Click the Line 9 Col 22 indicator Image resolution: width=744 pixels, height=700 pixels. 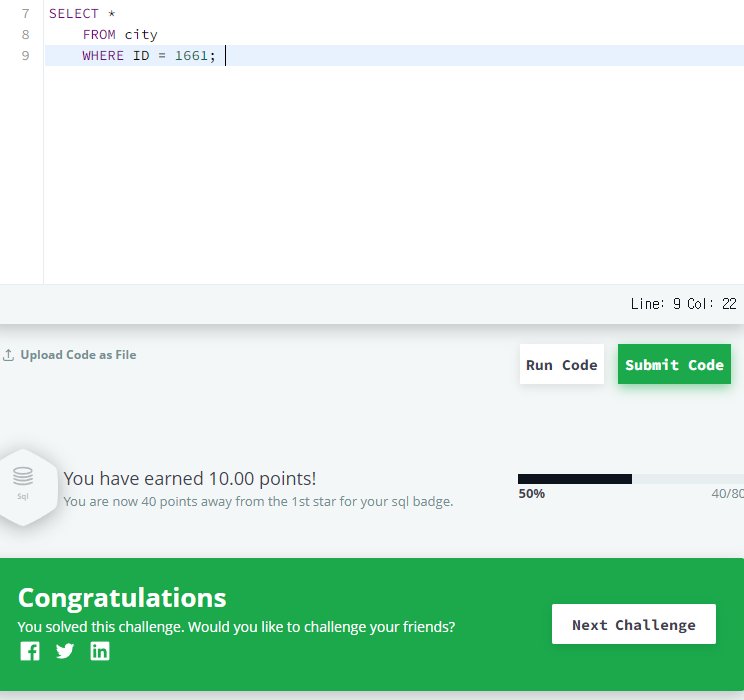(x=683, y=304)
